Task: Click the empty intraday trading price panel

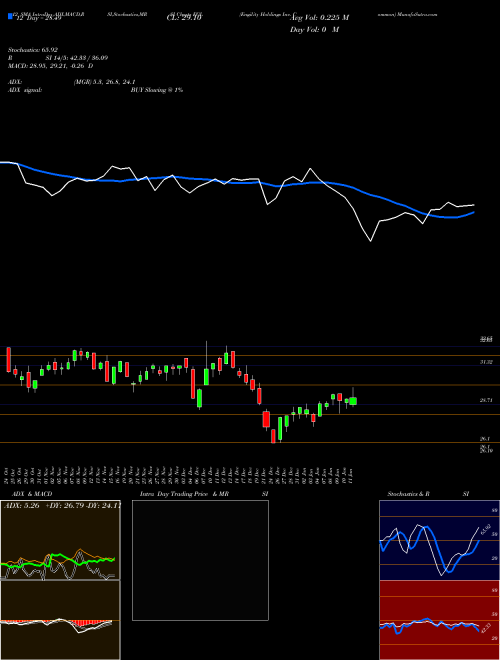Action: 200,560
